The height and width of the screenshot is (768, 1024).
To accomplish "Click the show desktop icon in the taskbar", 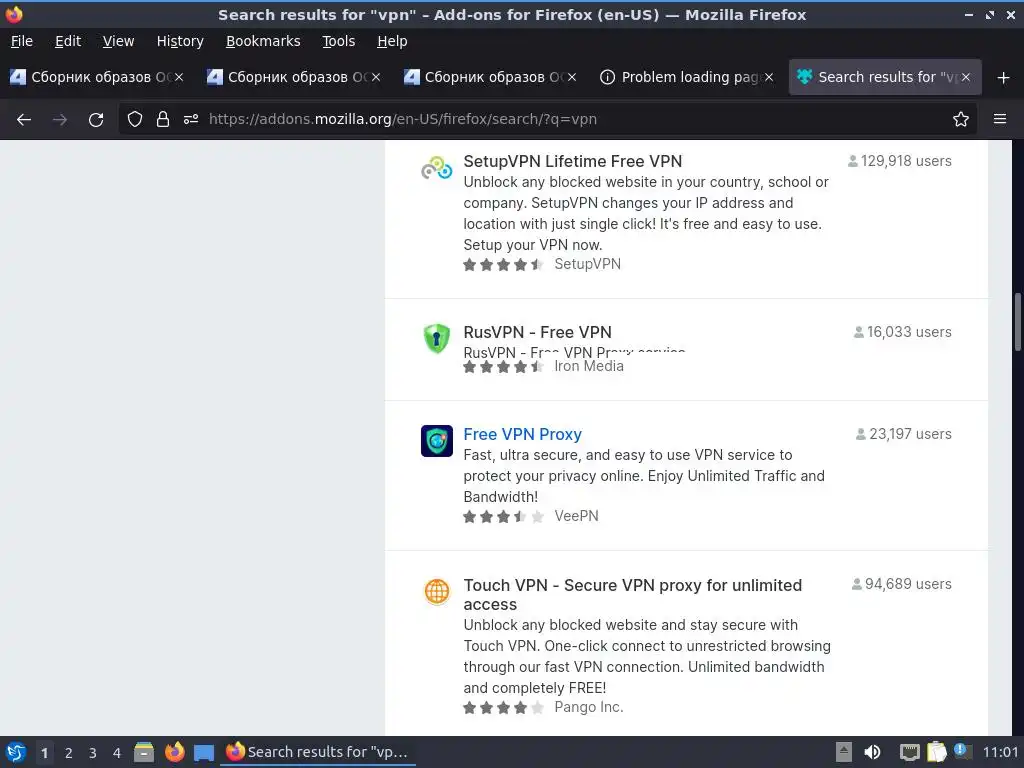I will click(x=204, y=753).
